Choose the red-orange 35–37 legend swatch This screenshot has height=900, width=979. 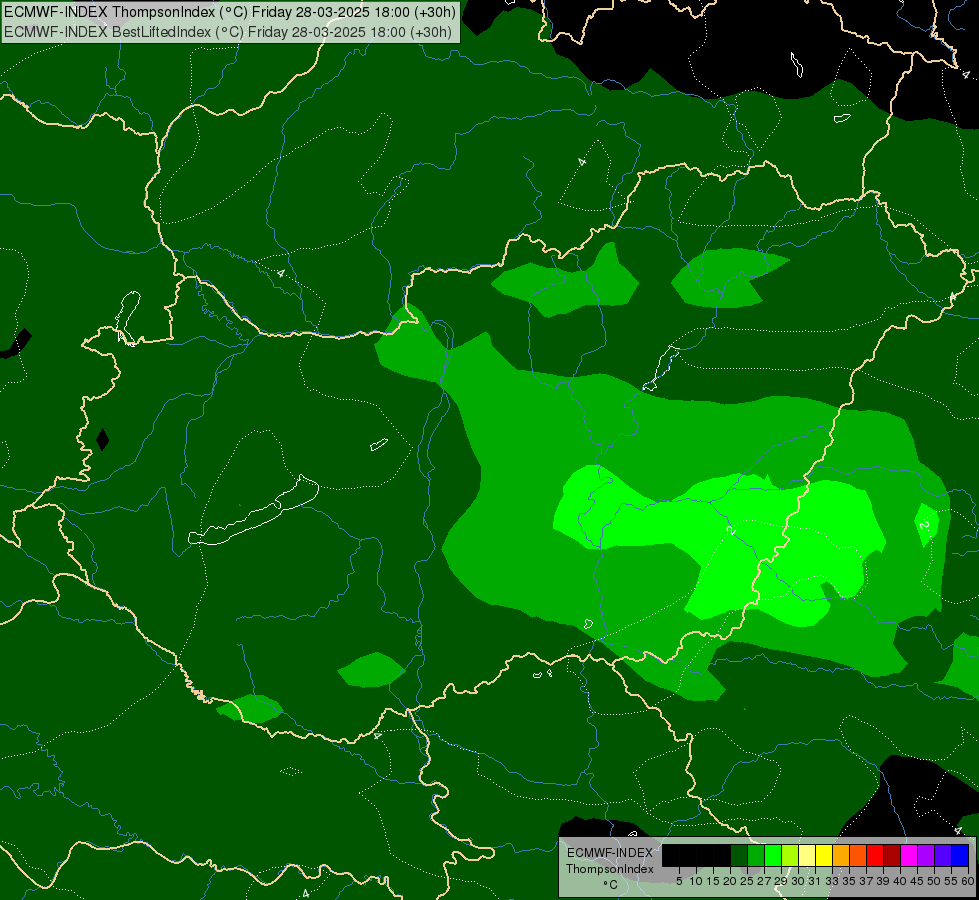coord(858,855)
